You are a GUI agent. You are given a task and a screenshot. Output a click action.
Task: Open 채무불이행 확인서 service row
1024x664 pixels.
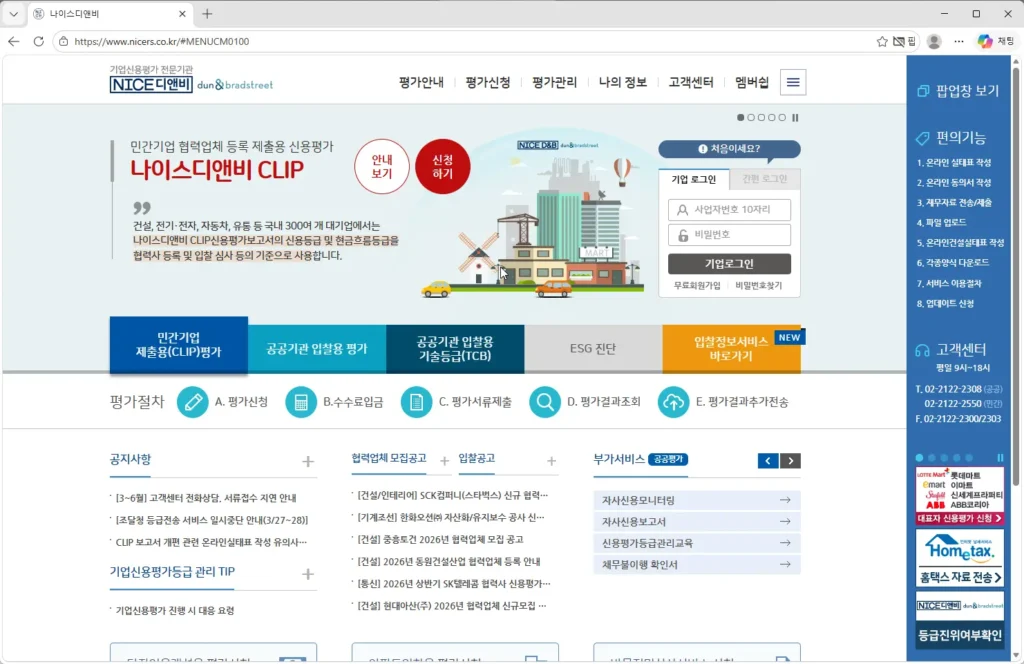click(x=697, y=565)
